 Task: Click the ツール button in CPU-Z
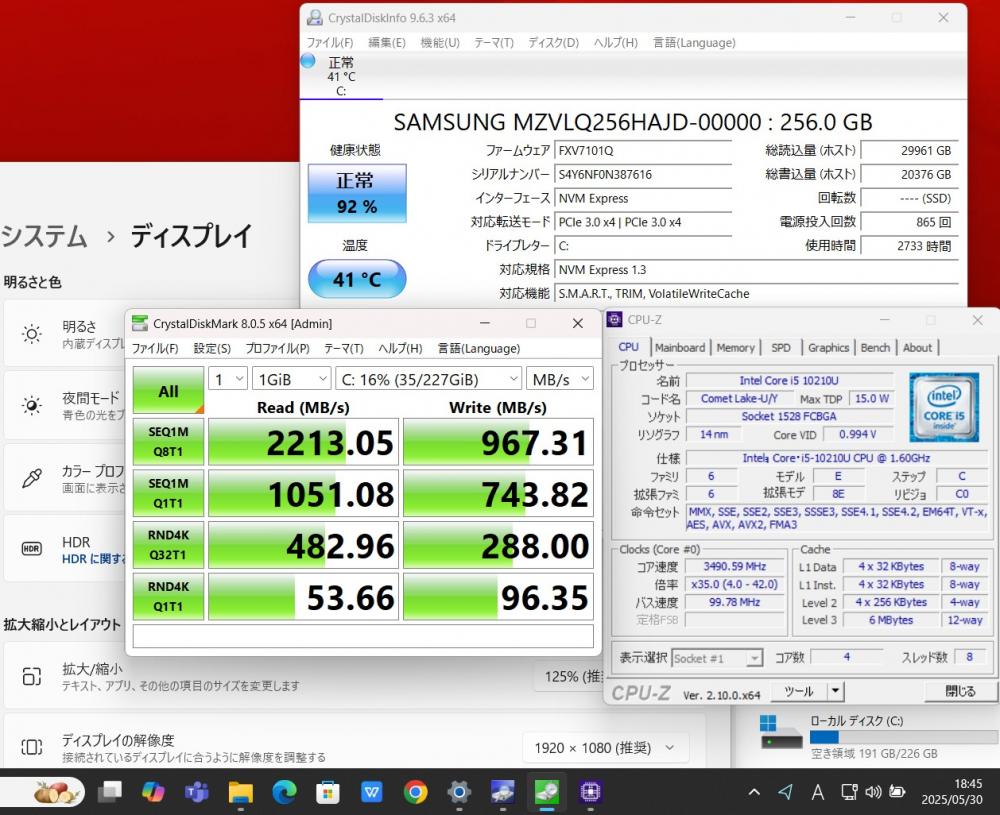(798, 691)
